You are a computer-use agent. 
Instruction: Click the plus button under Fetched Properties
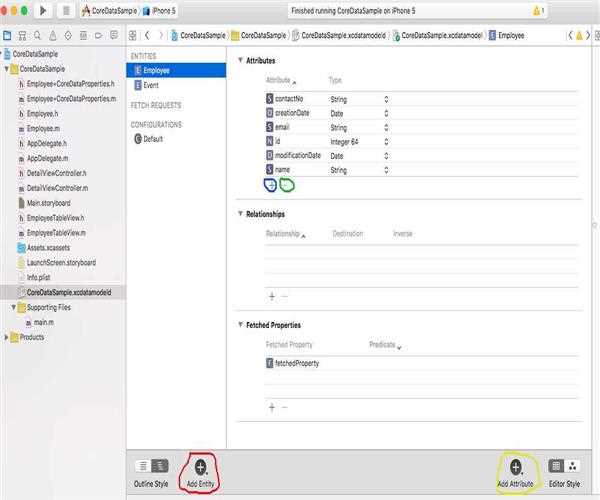click(x=271, y=407)
